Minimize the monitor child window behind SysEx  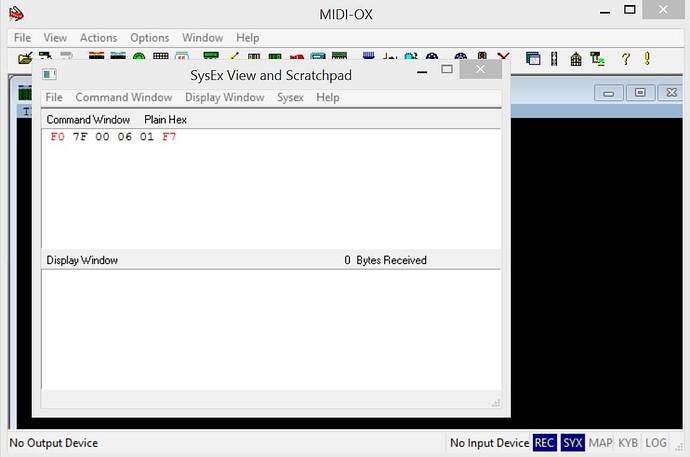coord(609,93)
